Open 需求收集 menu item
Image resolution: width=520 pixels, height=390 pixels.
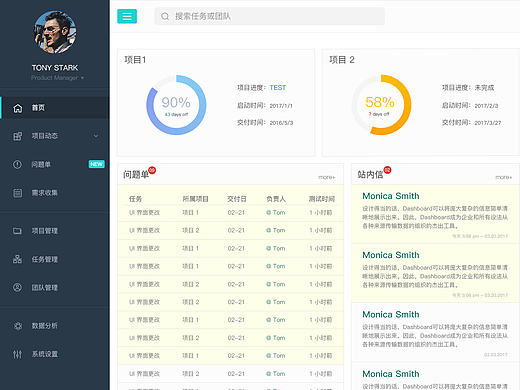coord(44,193)
